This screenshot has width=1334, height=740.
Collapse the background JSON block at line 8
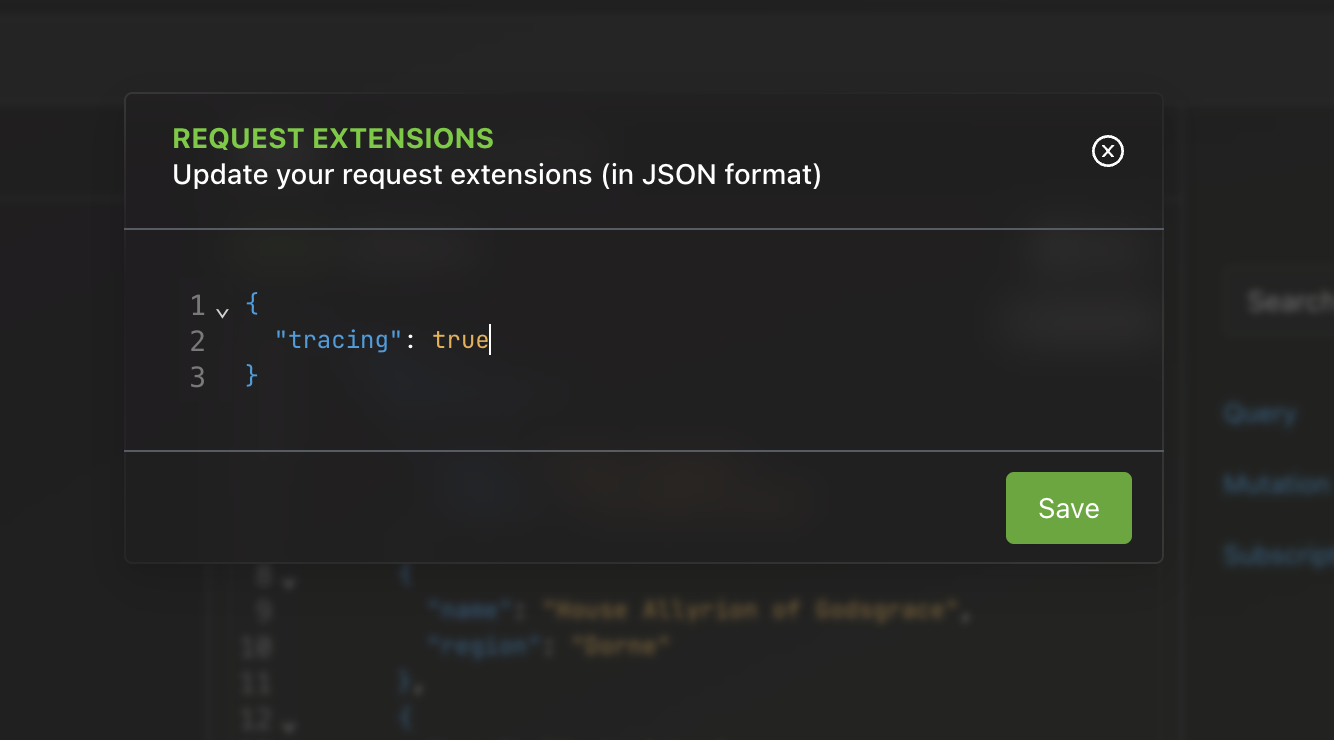click(287, 582)
